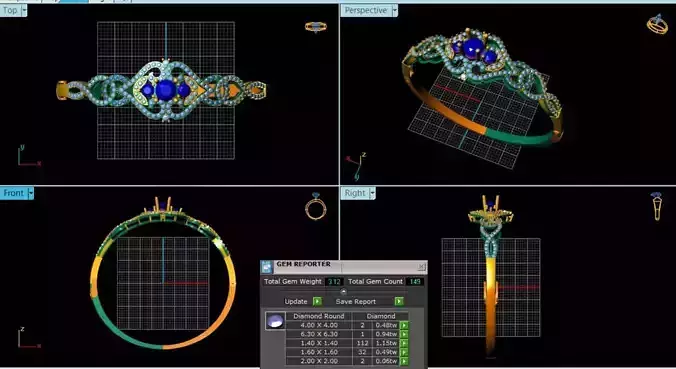Click green arrow next to Update
The image size is (676, 369).
click(317, 301)
